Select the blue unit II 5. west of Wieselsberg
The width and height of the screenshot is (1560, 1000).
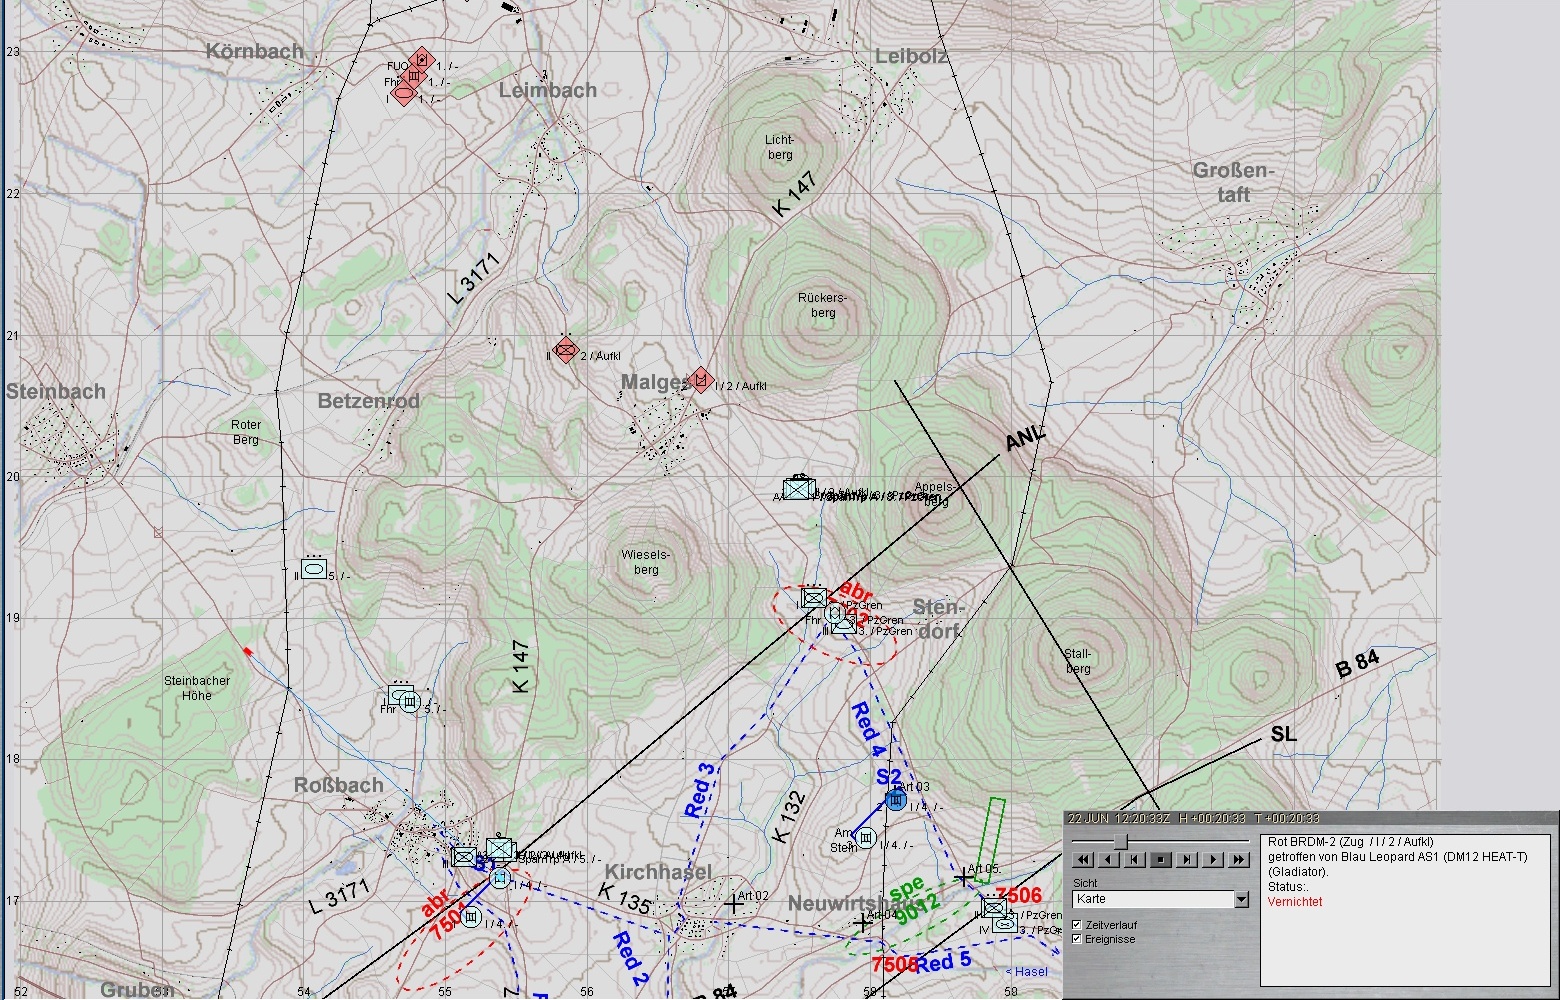pyautogui.click(x=314, y=569)
